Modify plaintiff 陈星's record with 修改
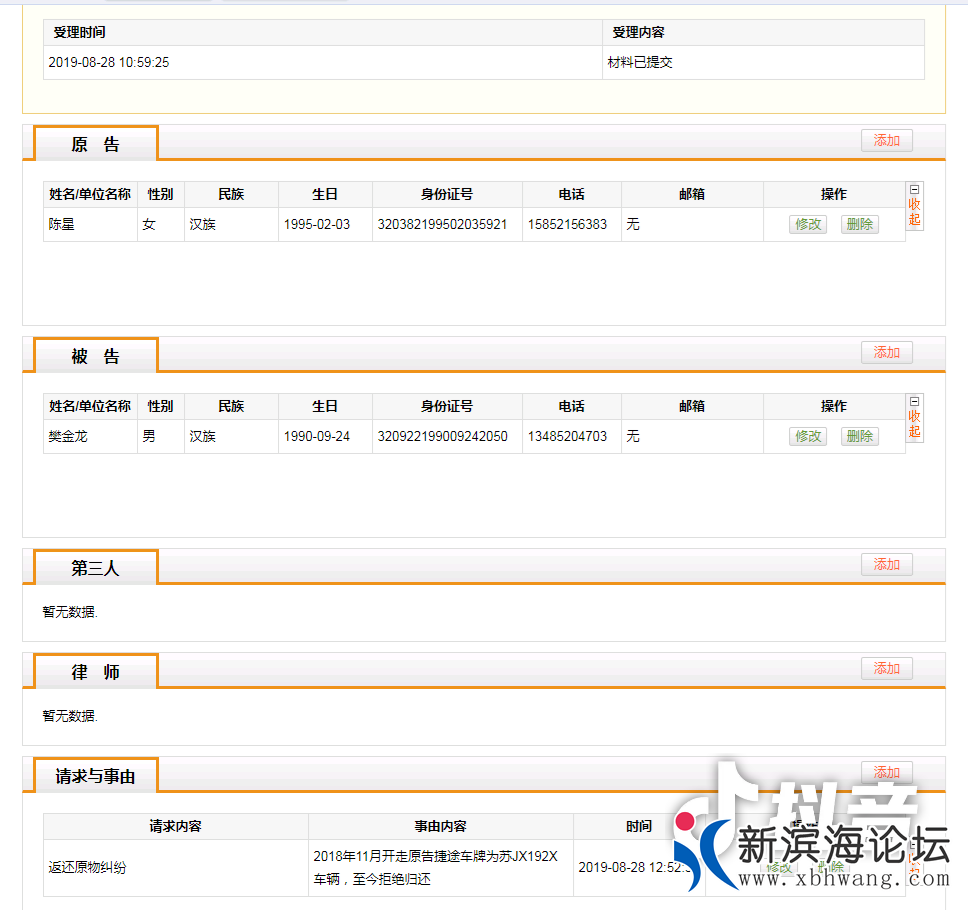968x910 pixels. point(808,224)
